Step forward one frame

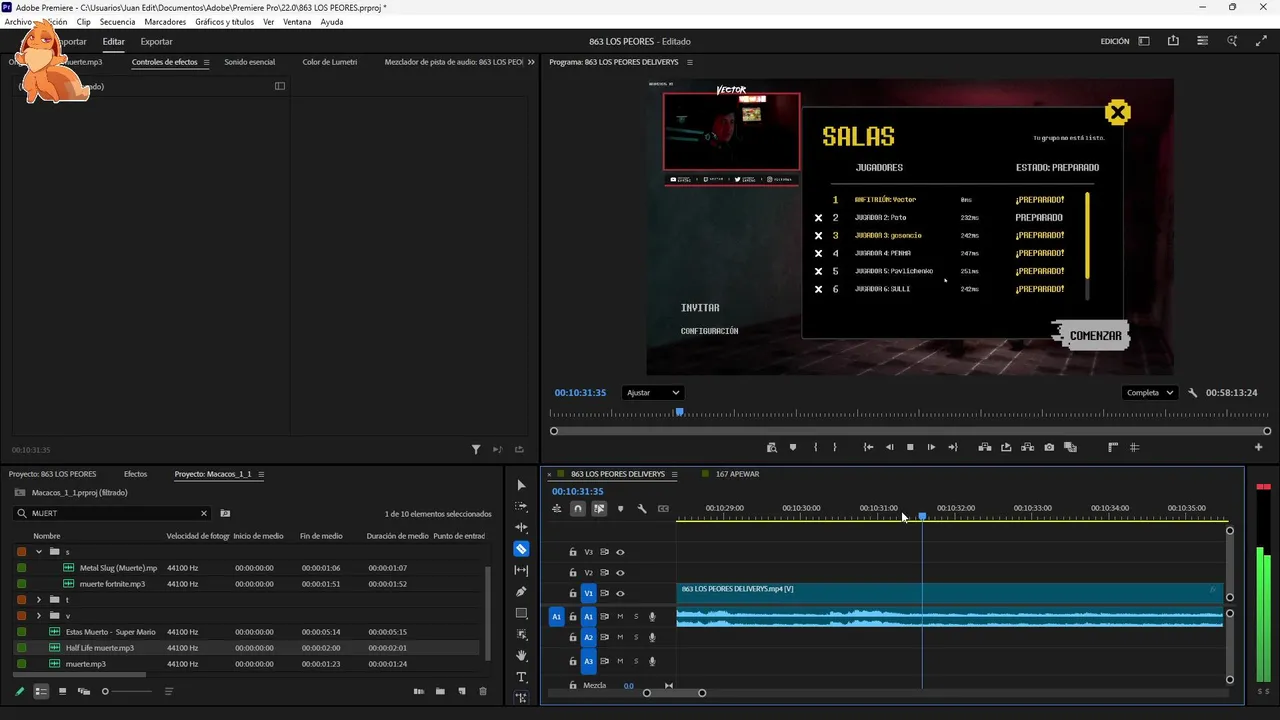coord(931,447)
